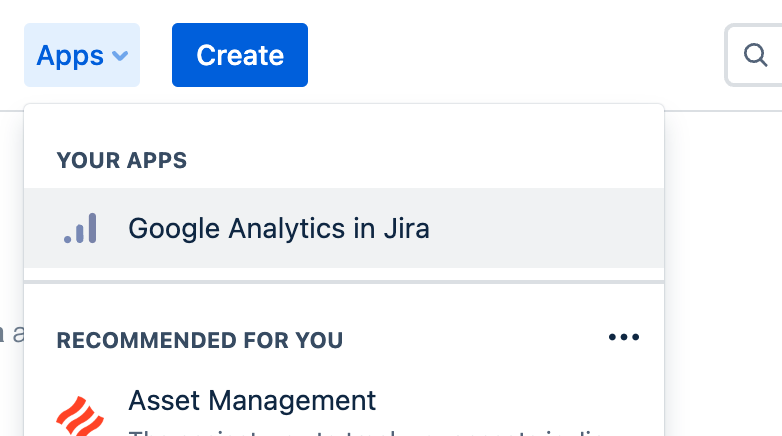Click the Recommended For You heading
Image resolution: width=782 pixels, height=436 pixels.
pyautogui.click(x=200, y=340)
